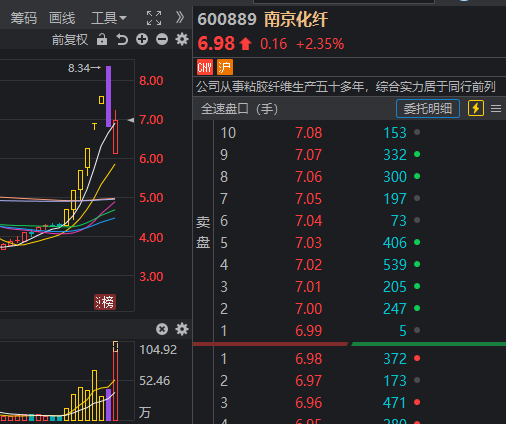Open volume sub-chart settings gear

pyautogui.click(x=182, y=329)
